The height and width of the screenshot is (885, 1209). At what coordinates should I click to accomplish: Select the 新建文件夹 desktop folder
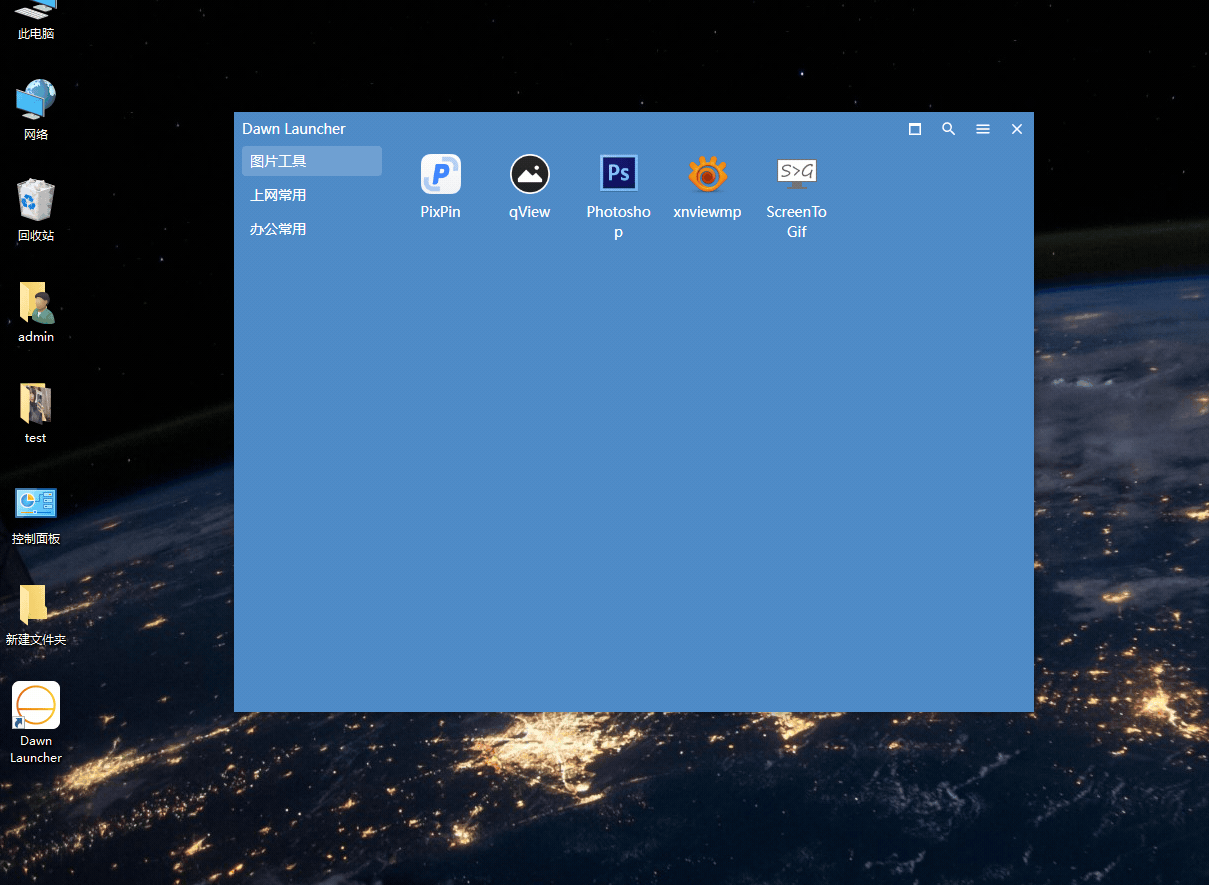click(36, 605)
